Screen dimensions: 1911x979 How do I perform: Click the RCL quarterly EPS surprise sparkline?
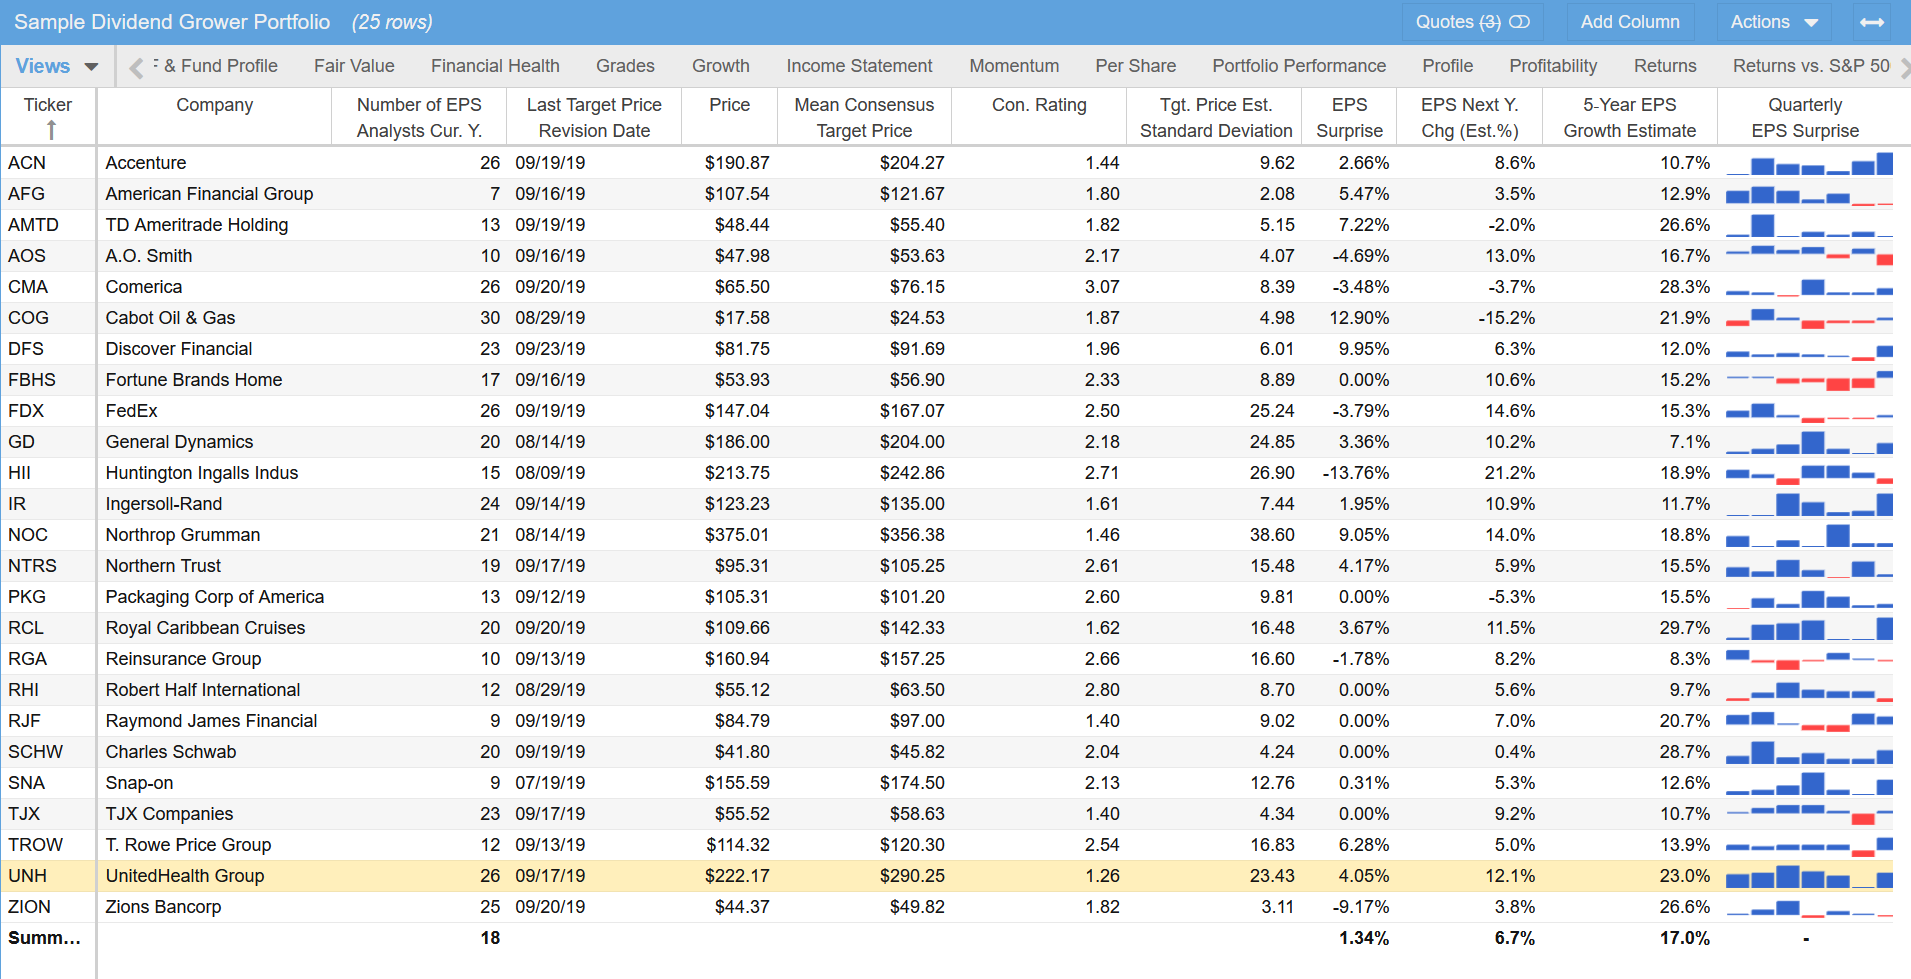point(1809,628)
